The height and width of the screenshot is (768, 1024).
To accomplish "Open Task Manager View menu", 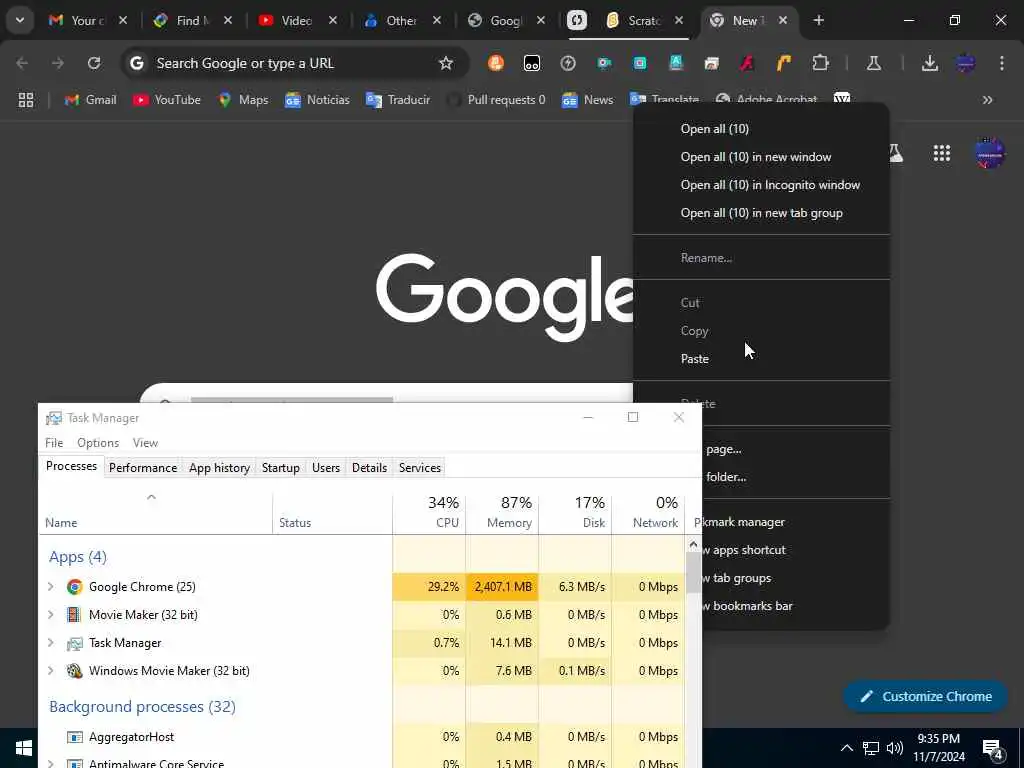I will [x=145, y=443].
